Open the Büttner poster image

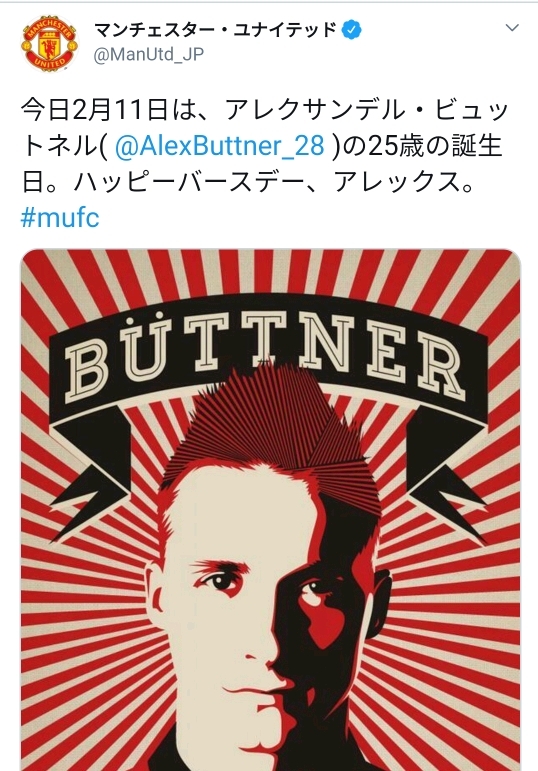point(270,510)
